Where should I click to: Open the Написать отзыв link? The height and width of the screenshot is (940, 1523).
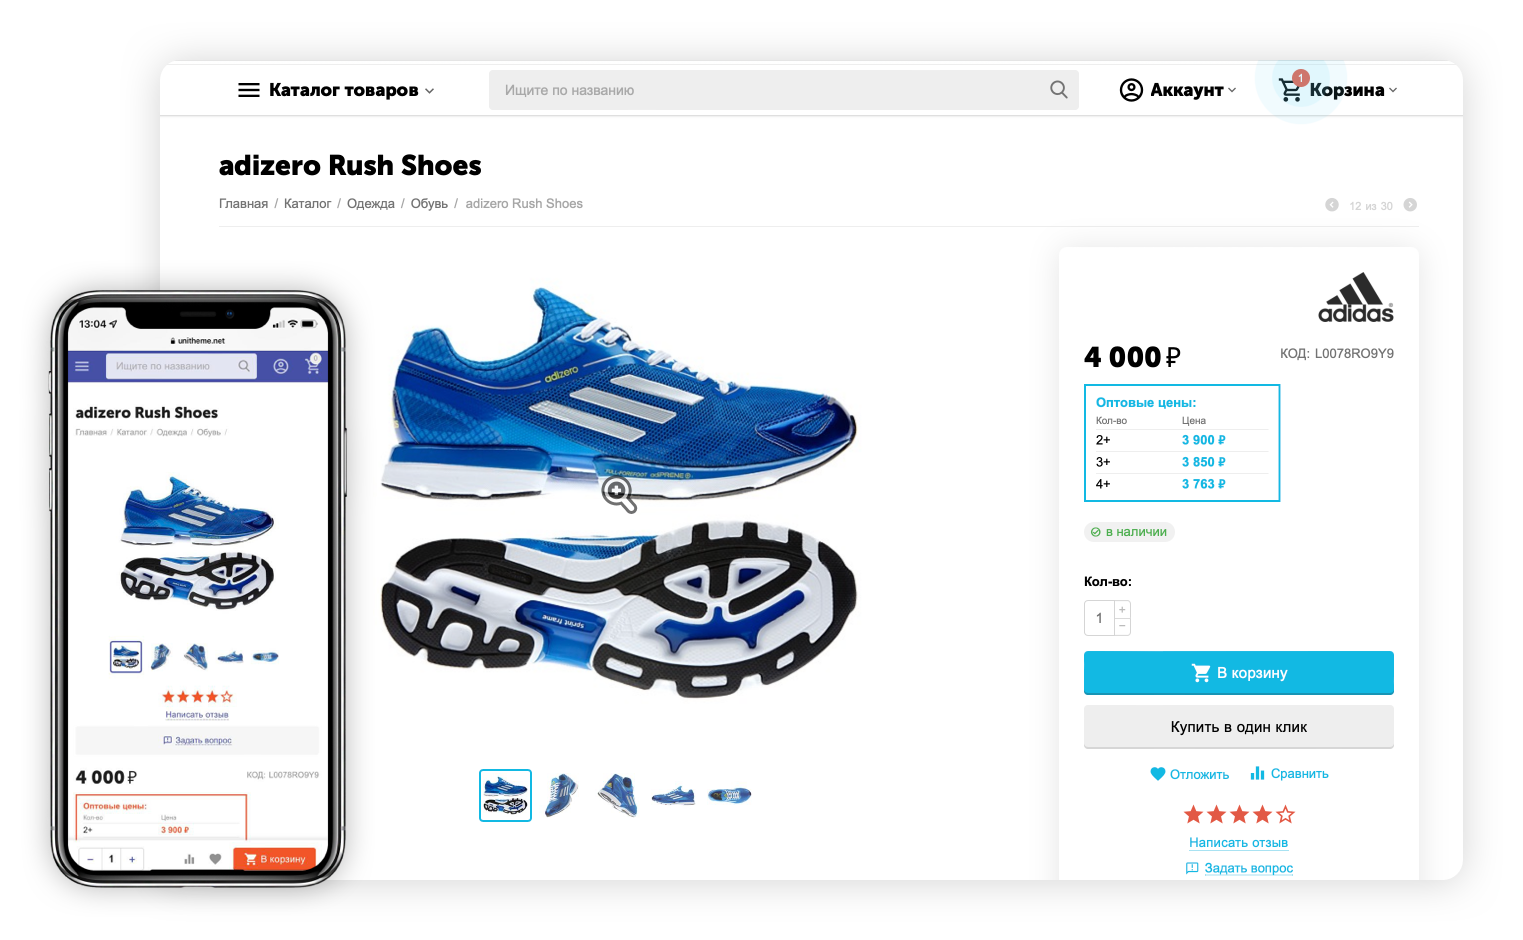[x=1238, y=843]
